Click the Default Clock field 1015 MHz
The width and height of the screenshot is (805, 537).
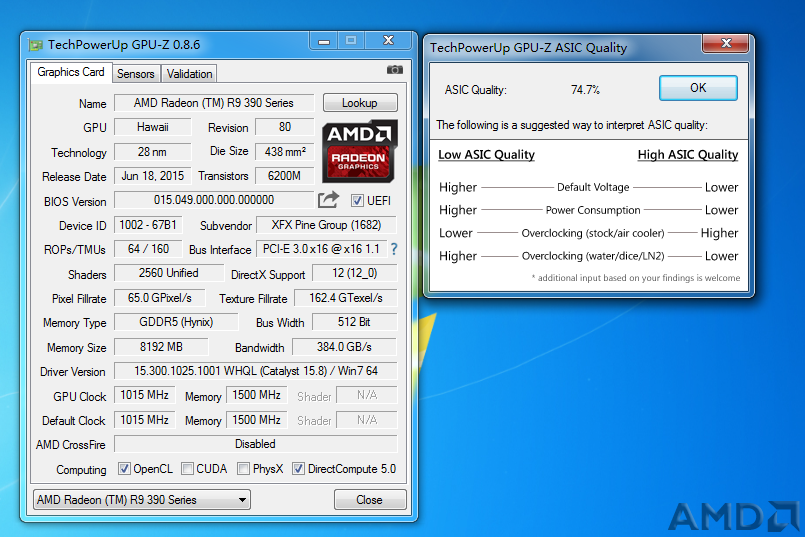pos(145,420)
